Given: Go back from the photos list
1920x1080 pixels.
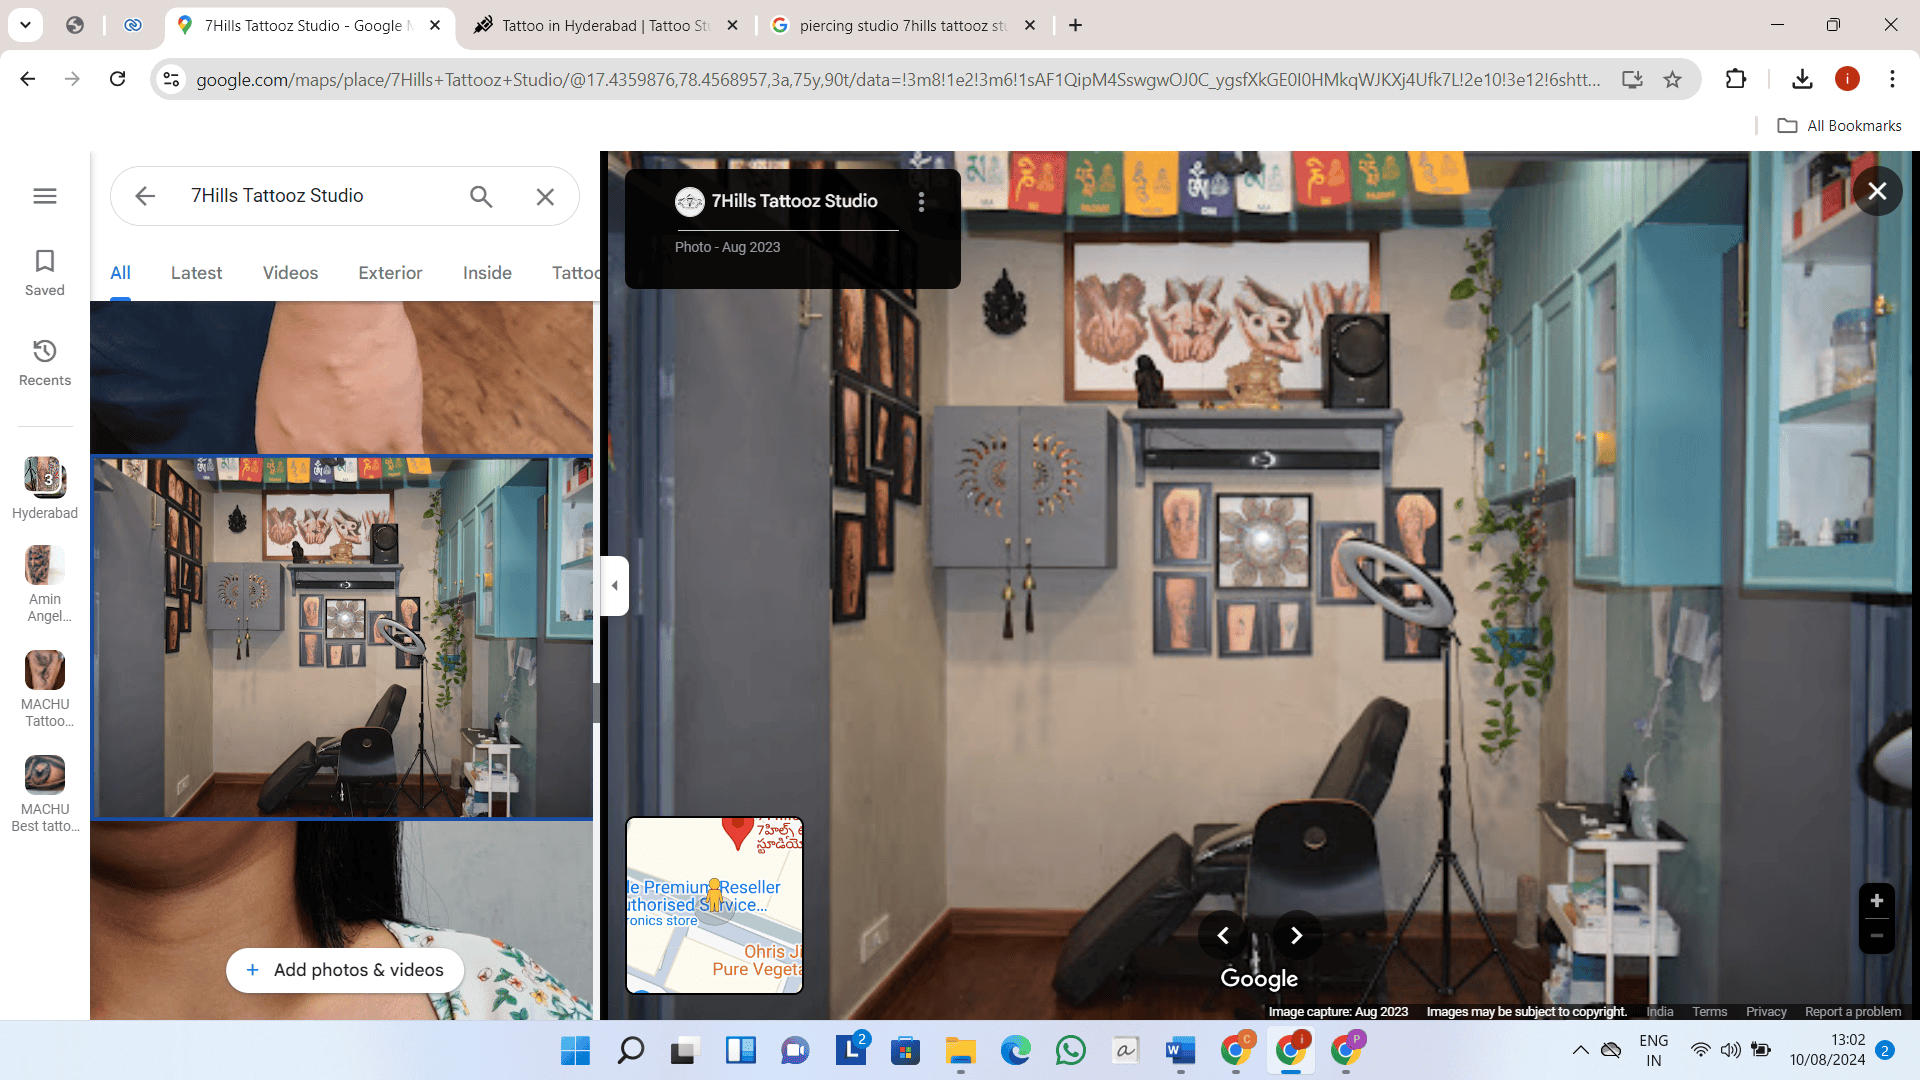Looking at the screenshot, I should click(x=145, y=197).
